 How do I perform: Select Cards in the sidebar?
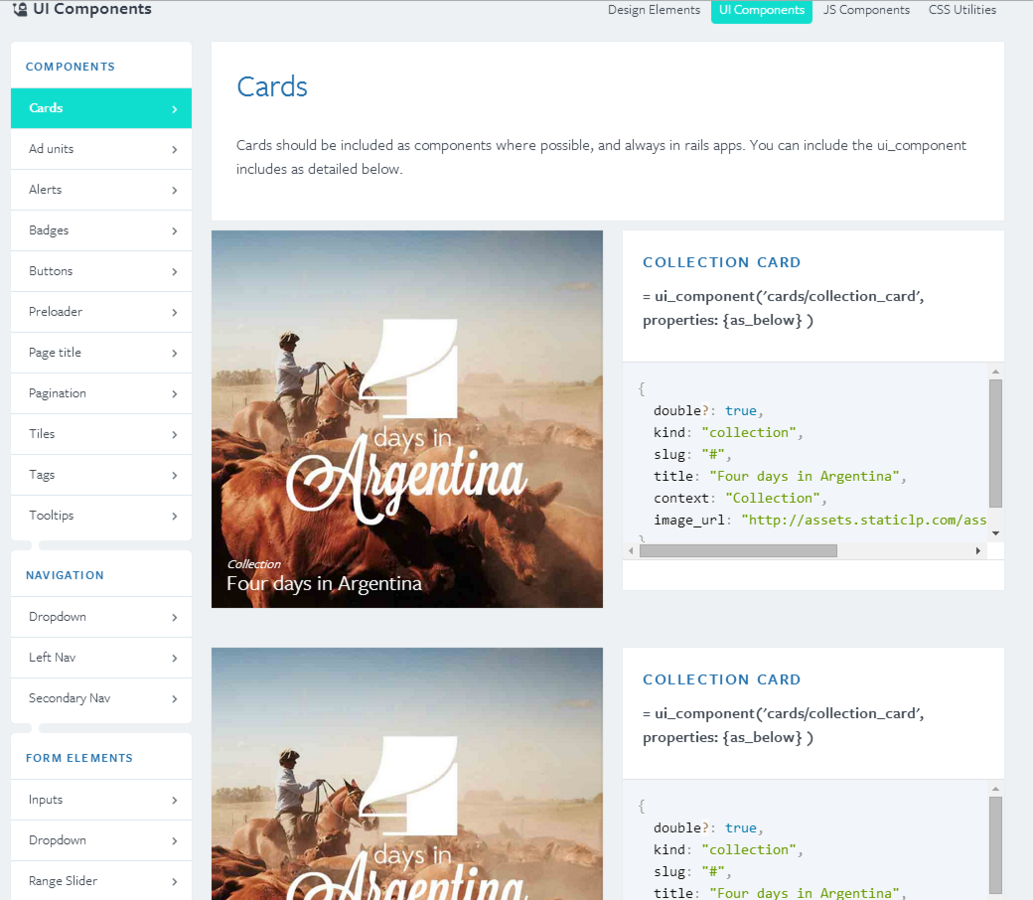pos(101,108)
